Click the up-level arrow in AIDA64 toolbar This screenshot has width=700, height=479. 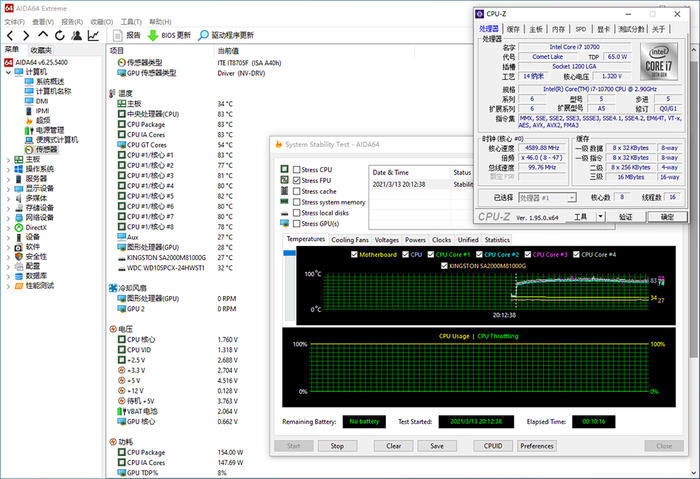coord(43,35)
